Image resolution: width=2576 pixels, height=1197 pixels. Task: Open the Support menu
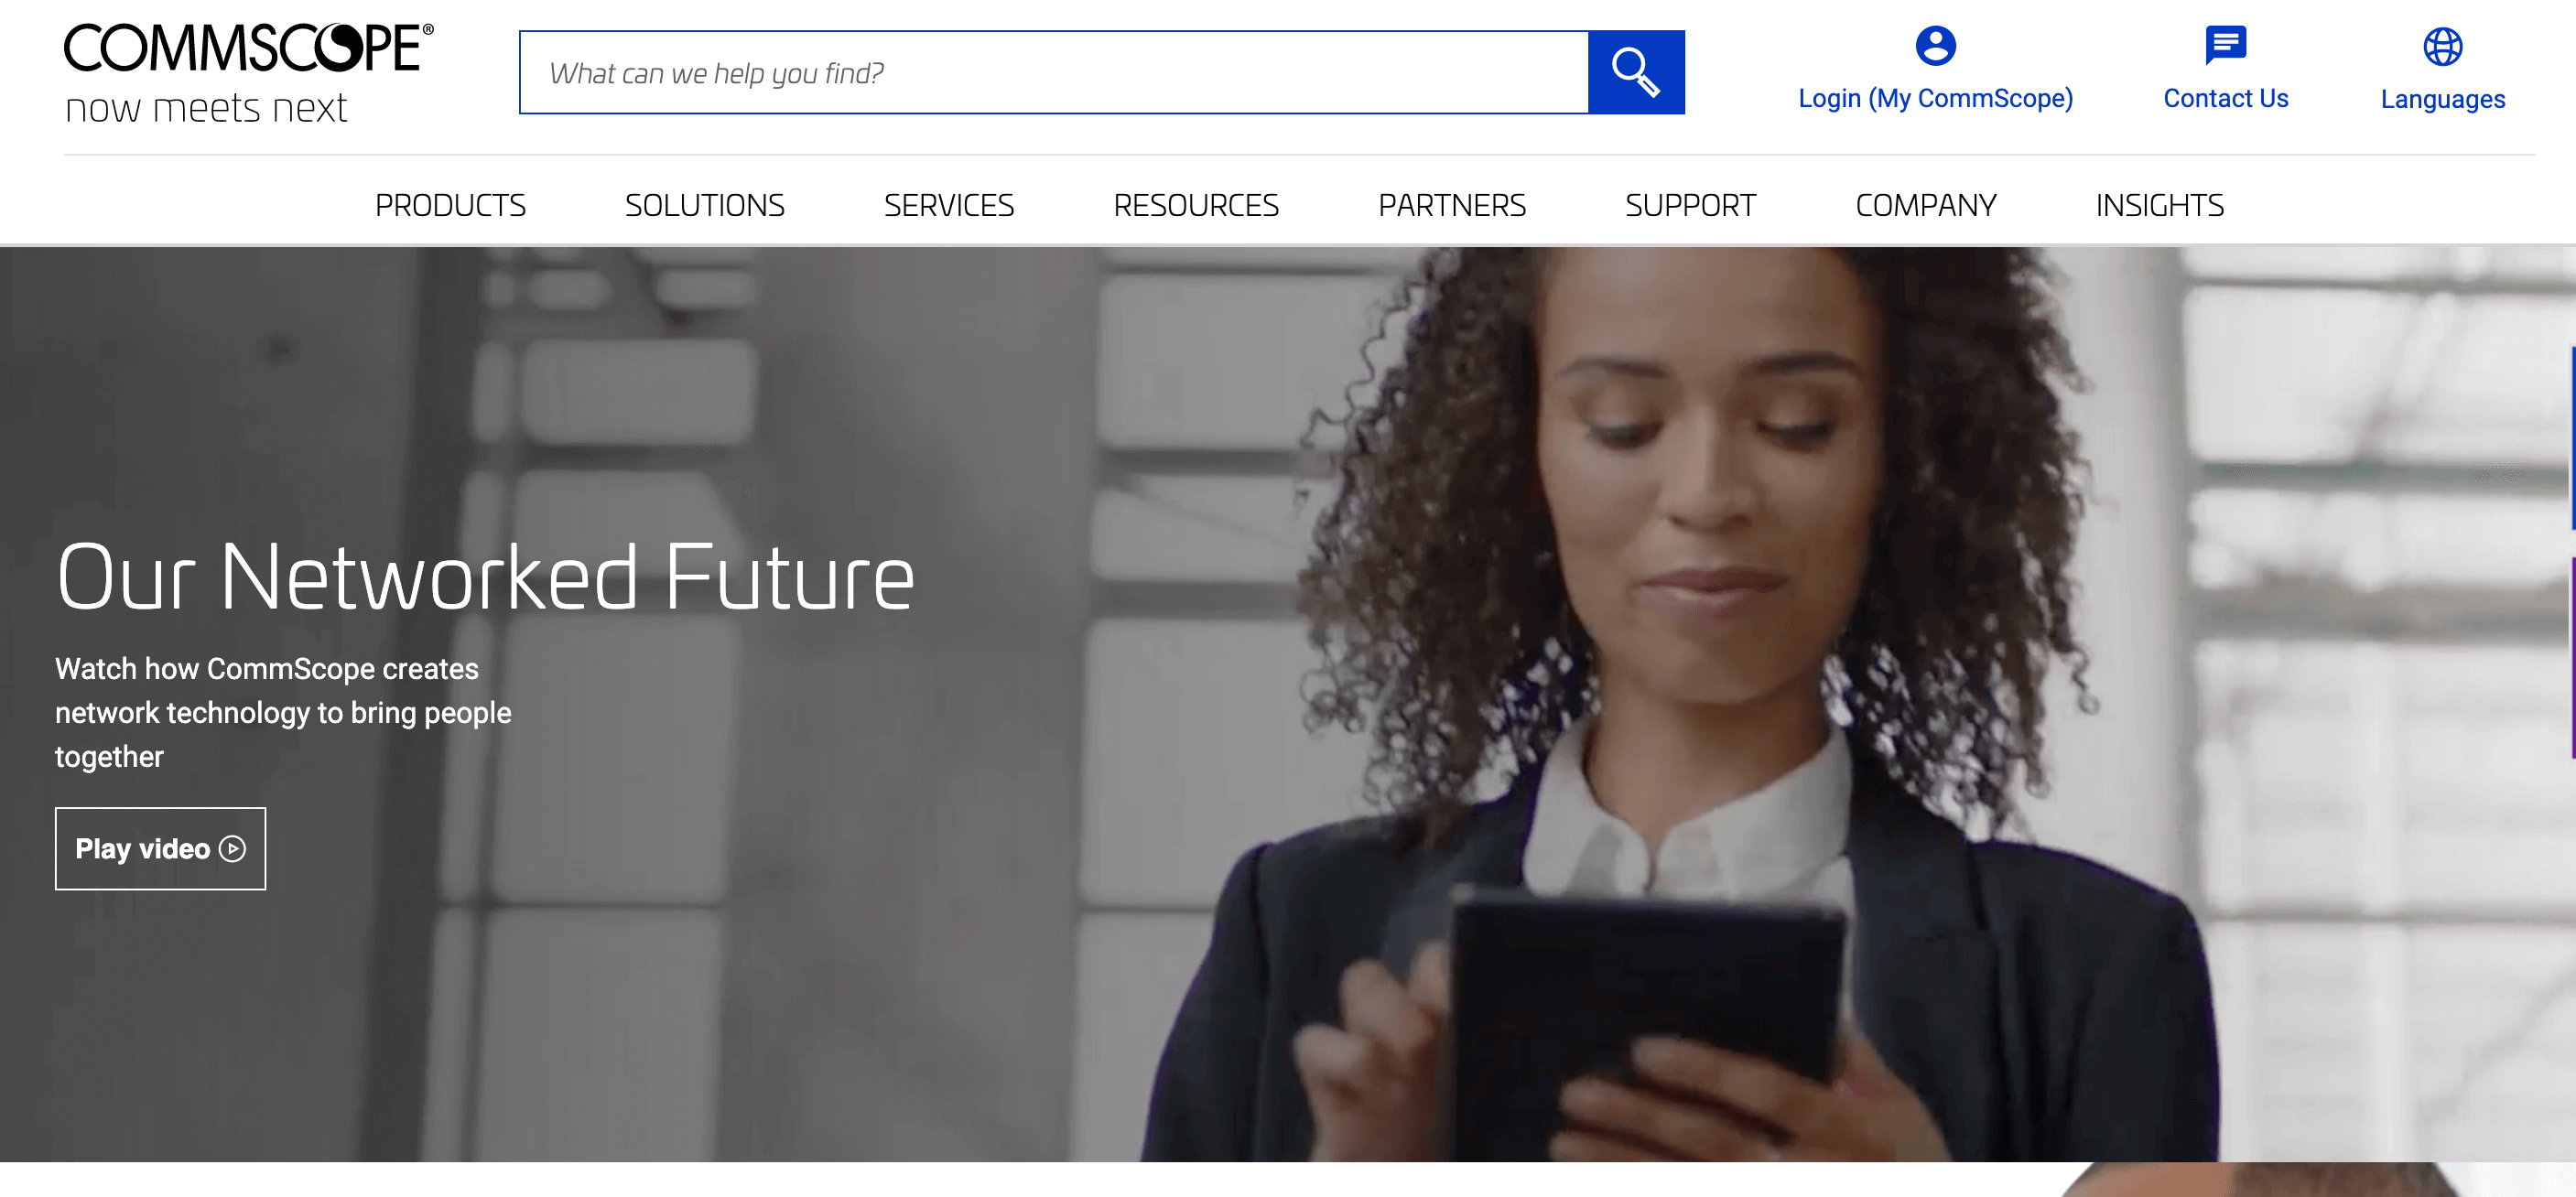click(x=1690, y=205)
